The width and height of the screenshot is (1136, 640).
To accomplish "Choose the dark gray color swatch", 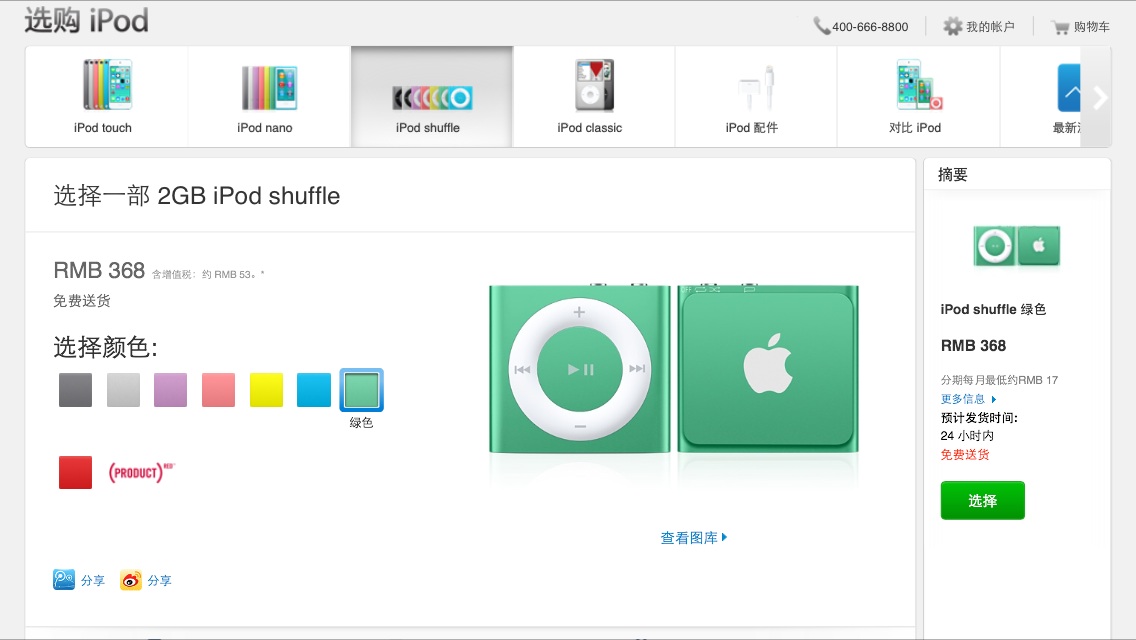I will pyautogui.click(x=75, y=390).
